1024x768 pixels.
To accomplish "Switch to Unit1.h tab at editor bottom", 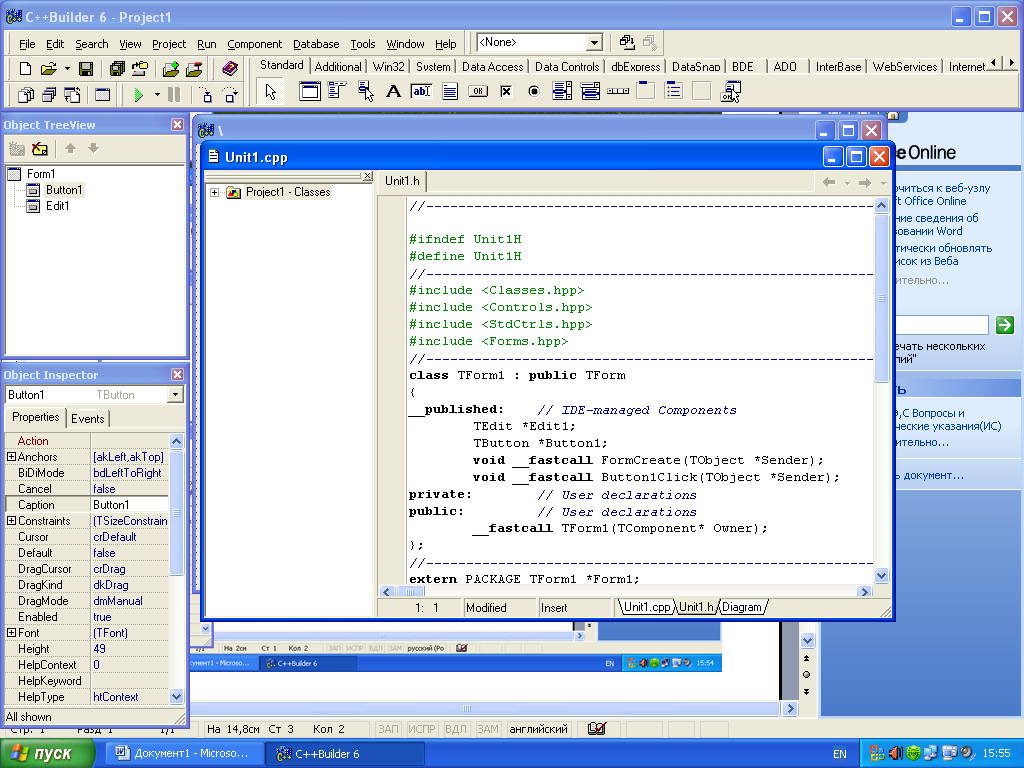I will 696,607.
